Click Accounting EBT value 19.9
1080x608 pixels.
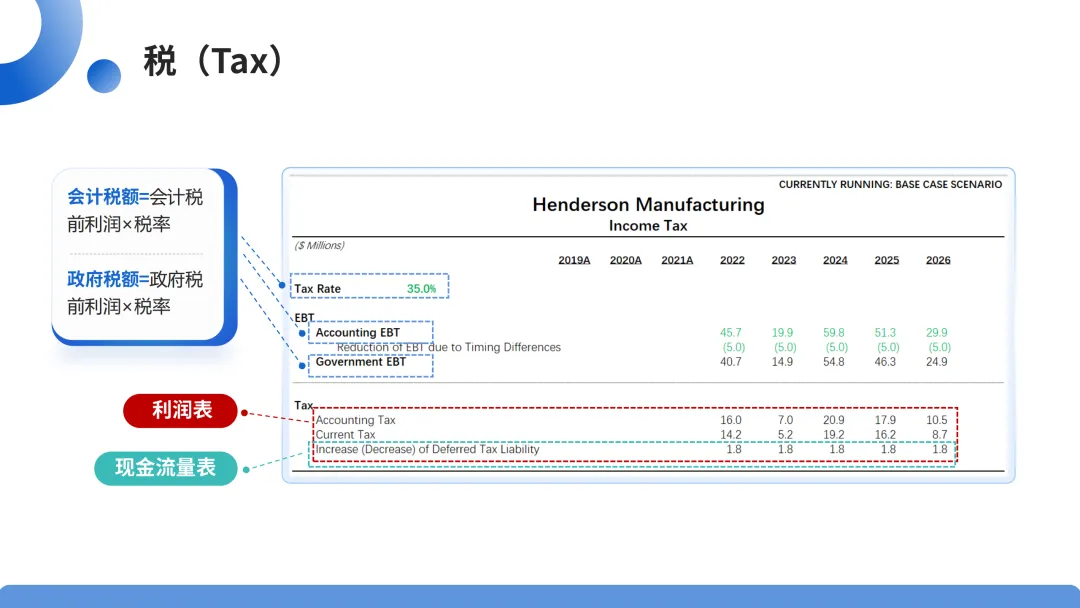(782, 333)
